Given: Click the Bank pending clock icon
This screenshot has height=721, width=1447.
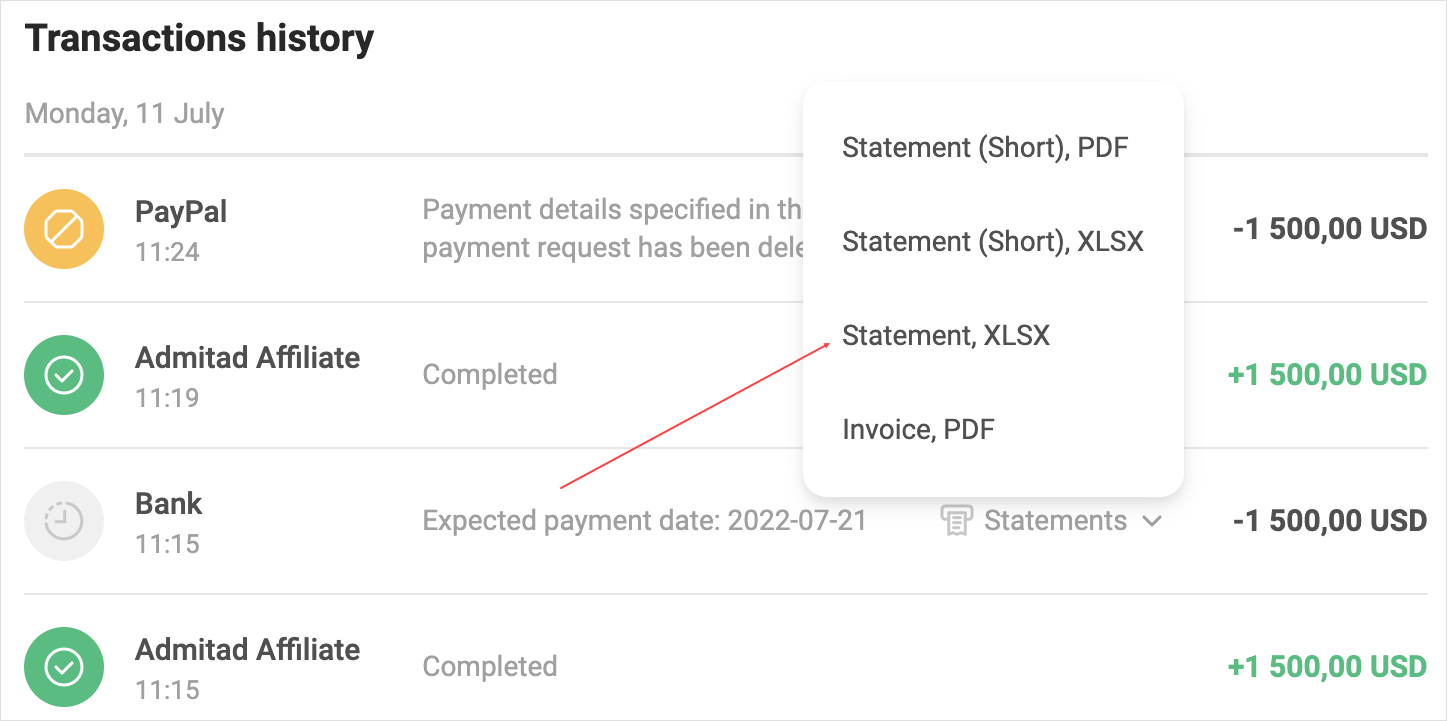Looking at the screenshot, I should [64, 521].
